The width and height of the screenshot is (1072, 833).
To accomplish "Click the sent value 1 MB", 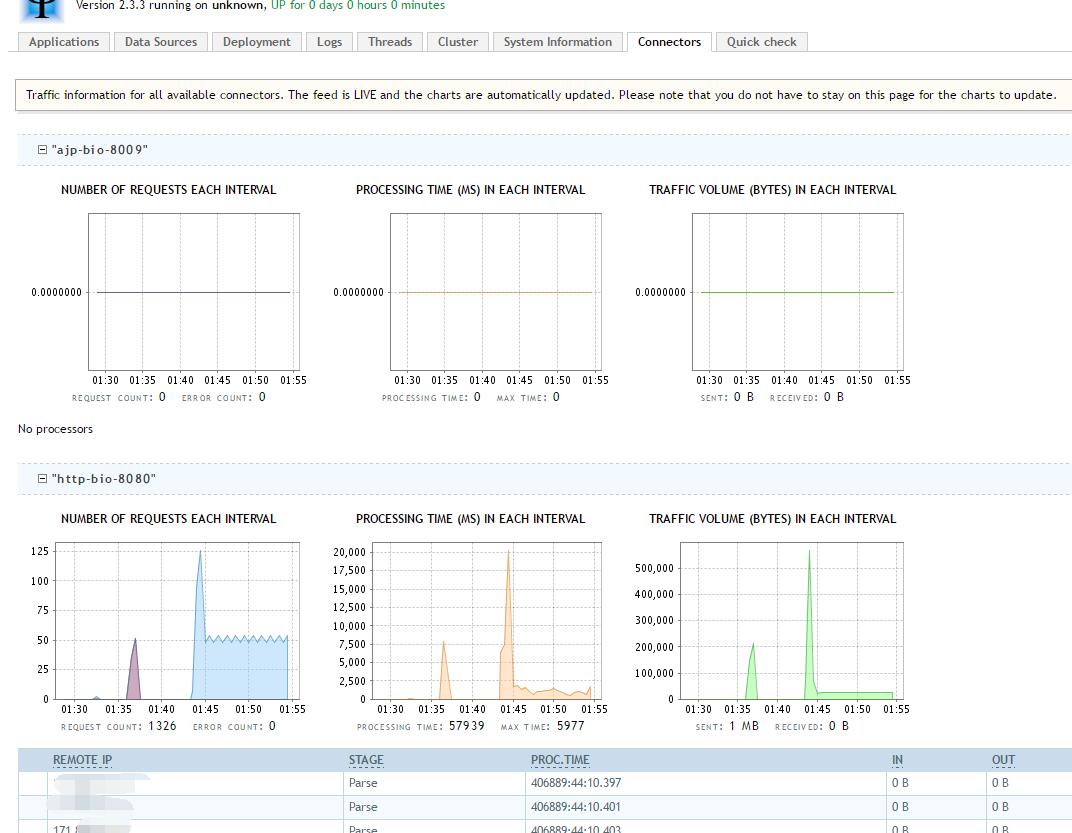I will (744, 726).
